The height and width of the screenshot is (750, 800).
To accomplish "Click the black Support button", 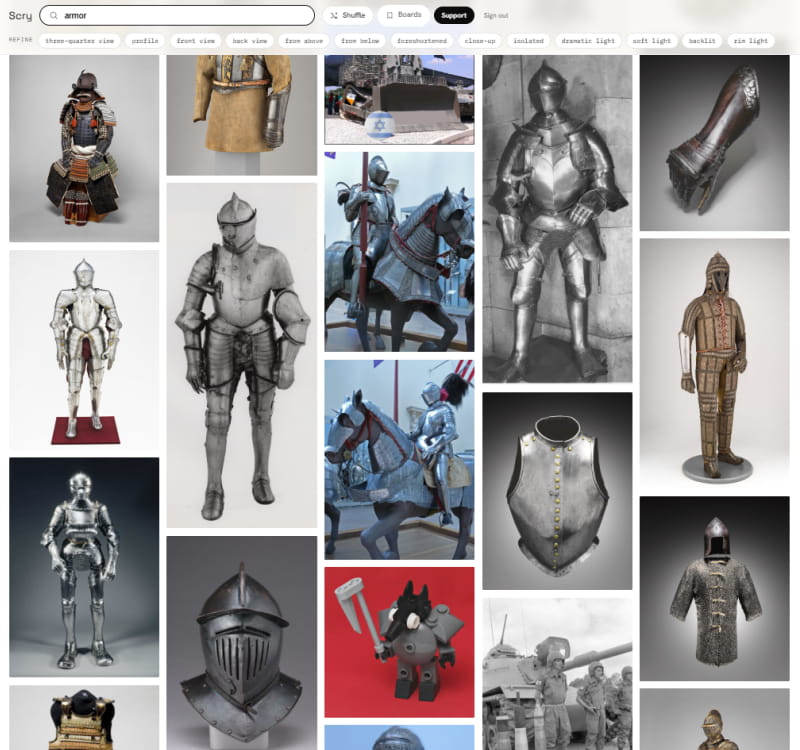I will pos(454,15).
